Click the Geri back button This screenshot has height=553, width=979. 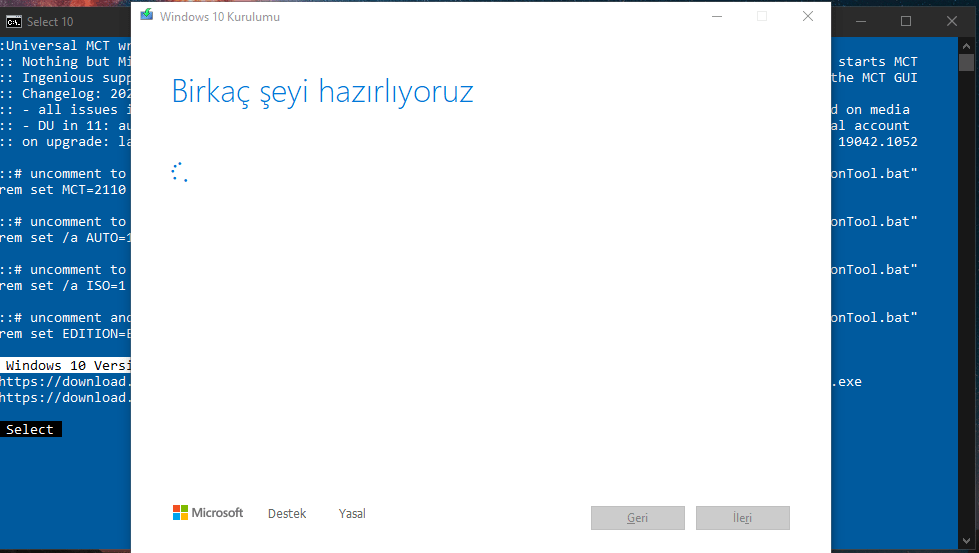(x=637, y=518)
